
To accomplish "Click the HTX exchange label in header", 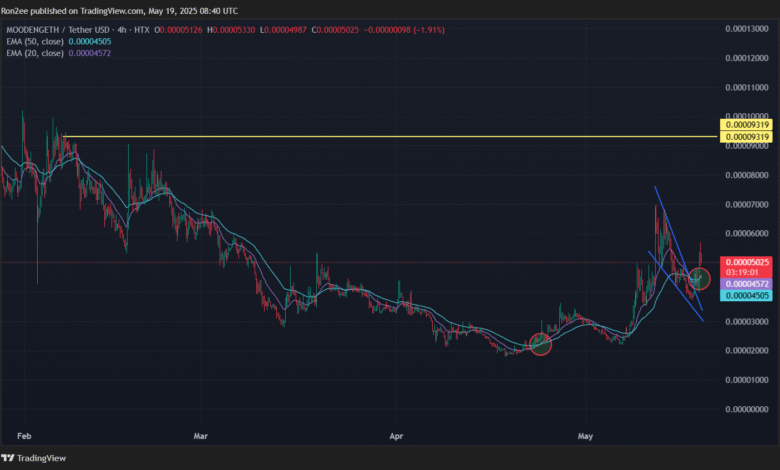I will click(x=143, y=31).
